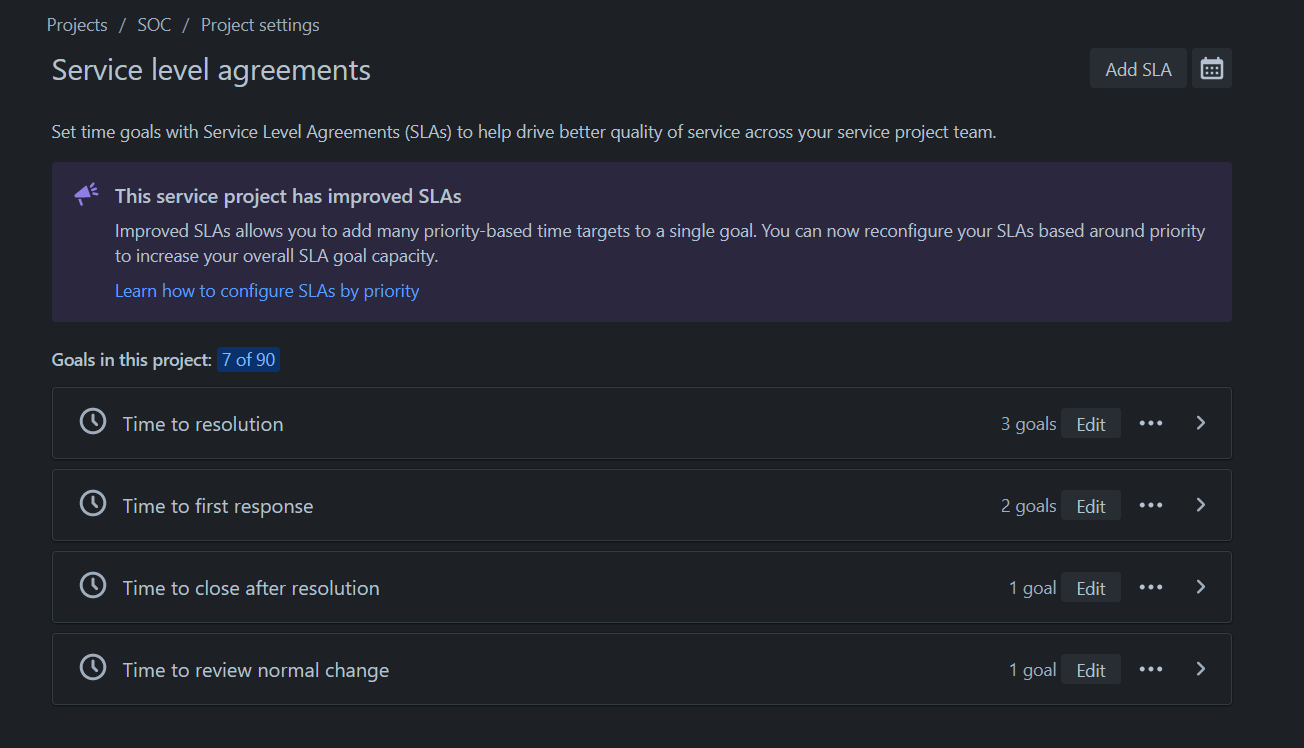The image size is (1304, 748).
Task: Open the calendar icon next to Add SLA
Action: (x=1211, y=69)
